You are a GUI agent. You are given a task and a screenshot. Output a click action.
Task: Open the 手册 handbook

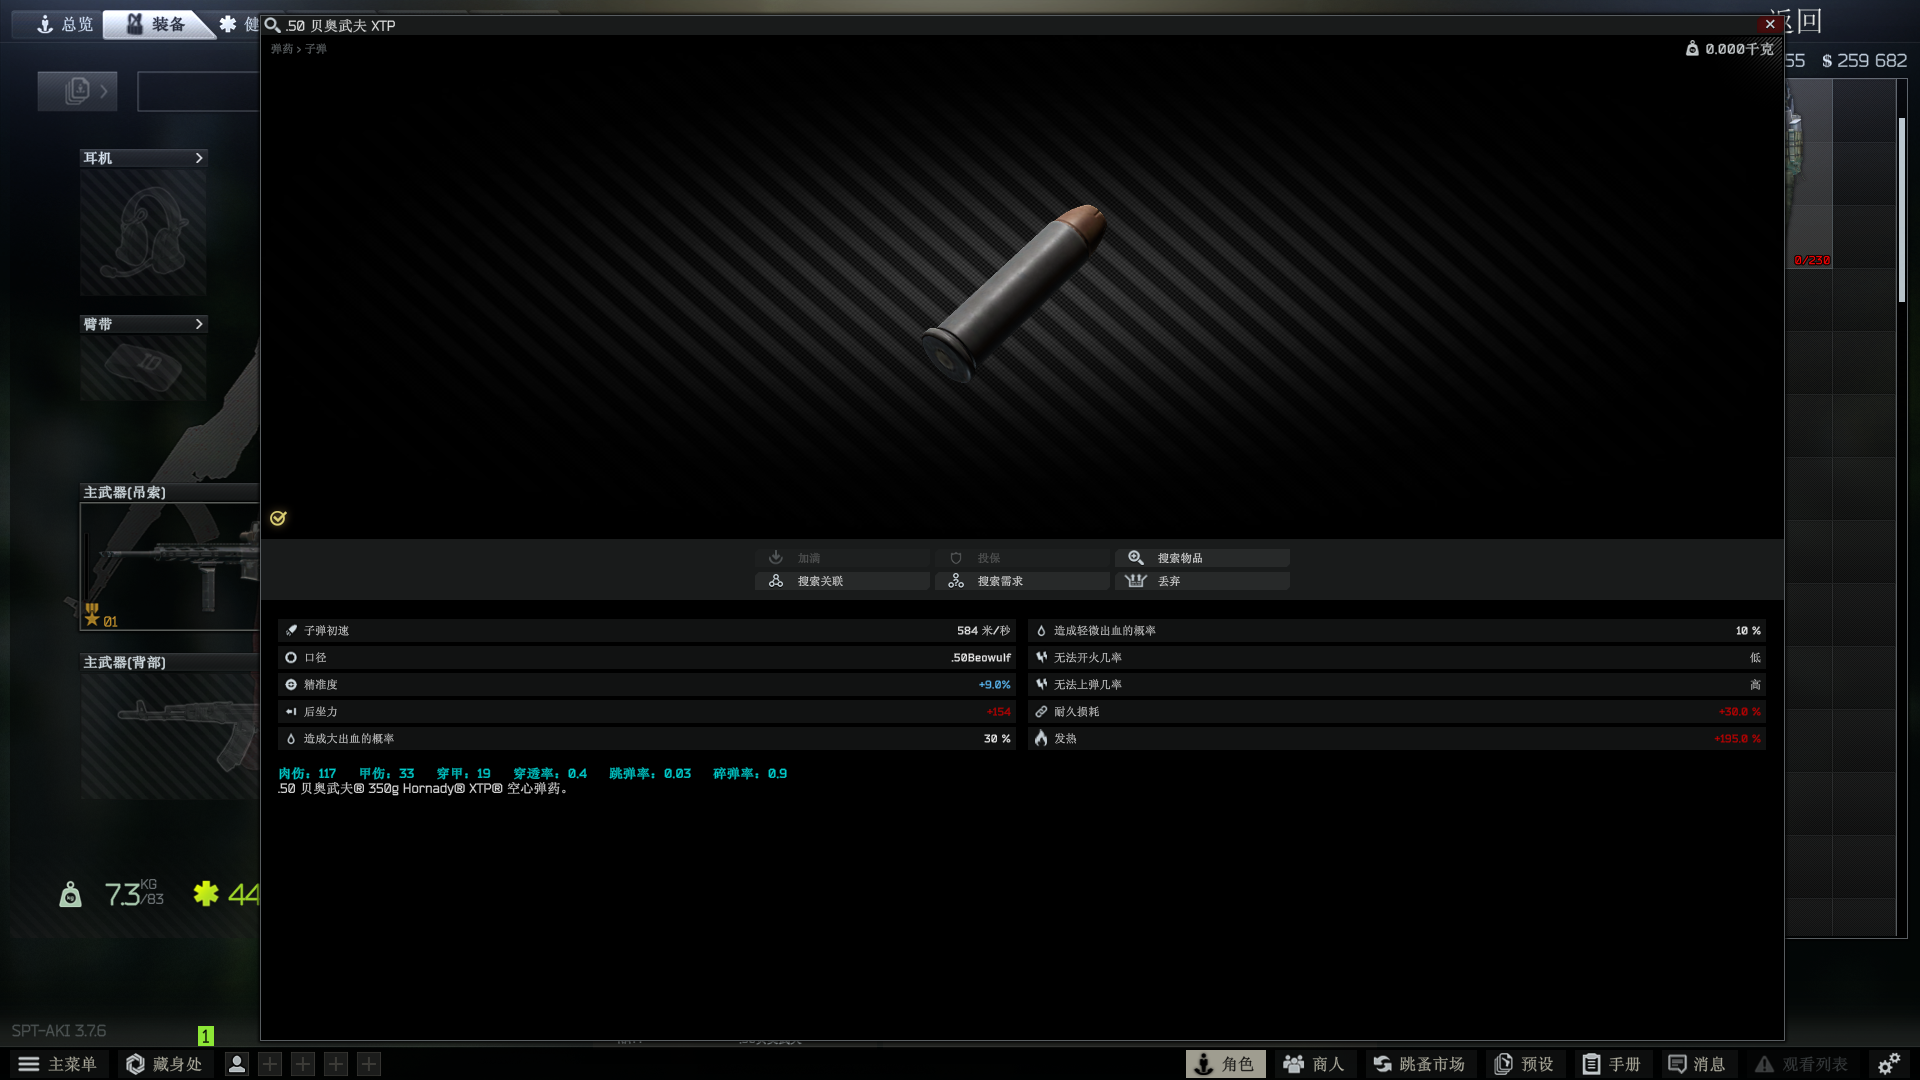pyautogui.click(x=1611, y=1064)
